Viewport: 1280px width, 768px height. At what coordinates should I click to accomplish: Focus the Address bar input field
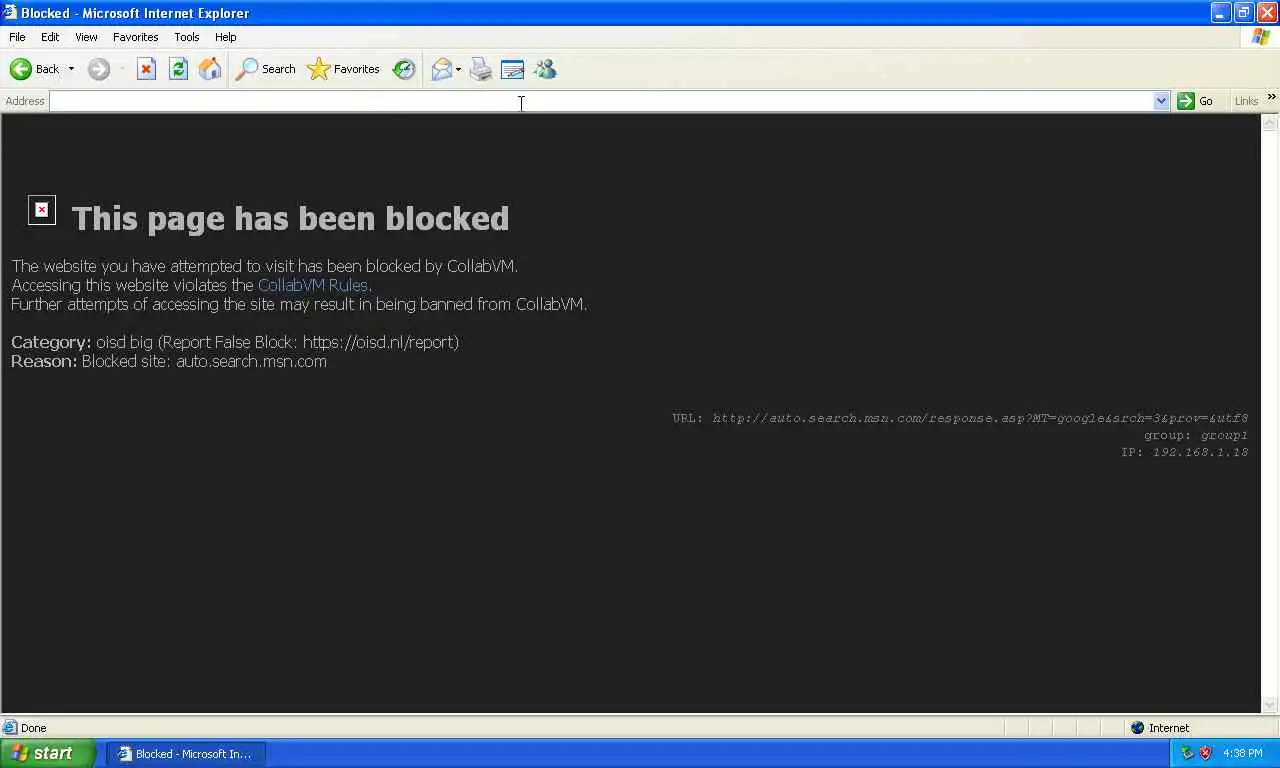coord(602,101)
